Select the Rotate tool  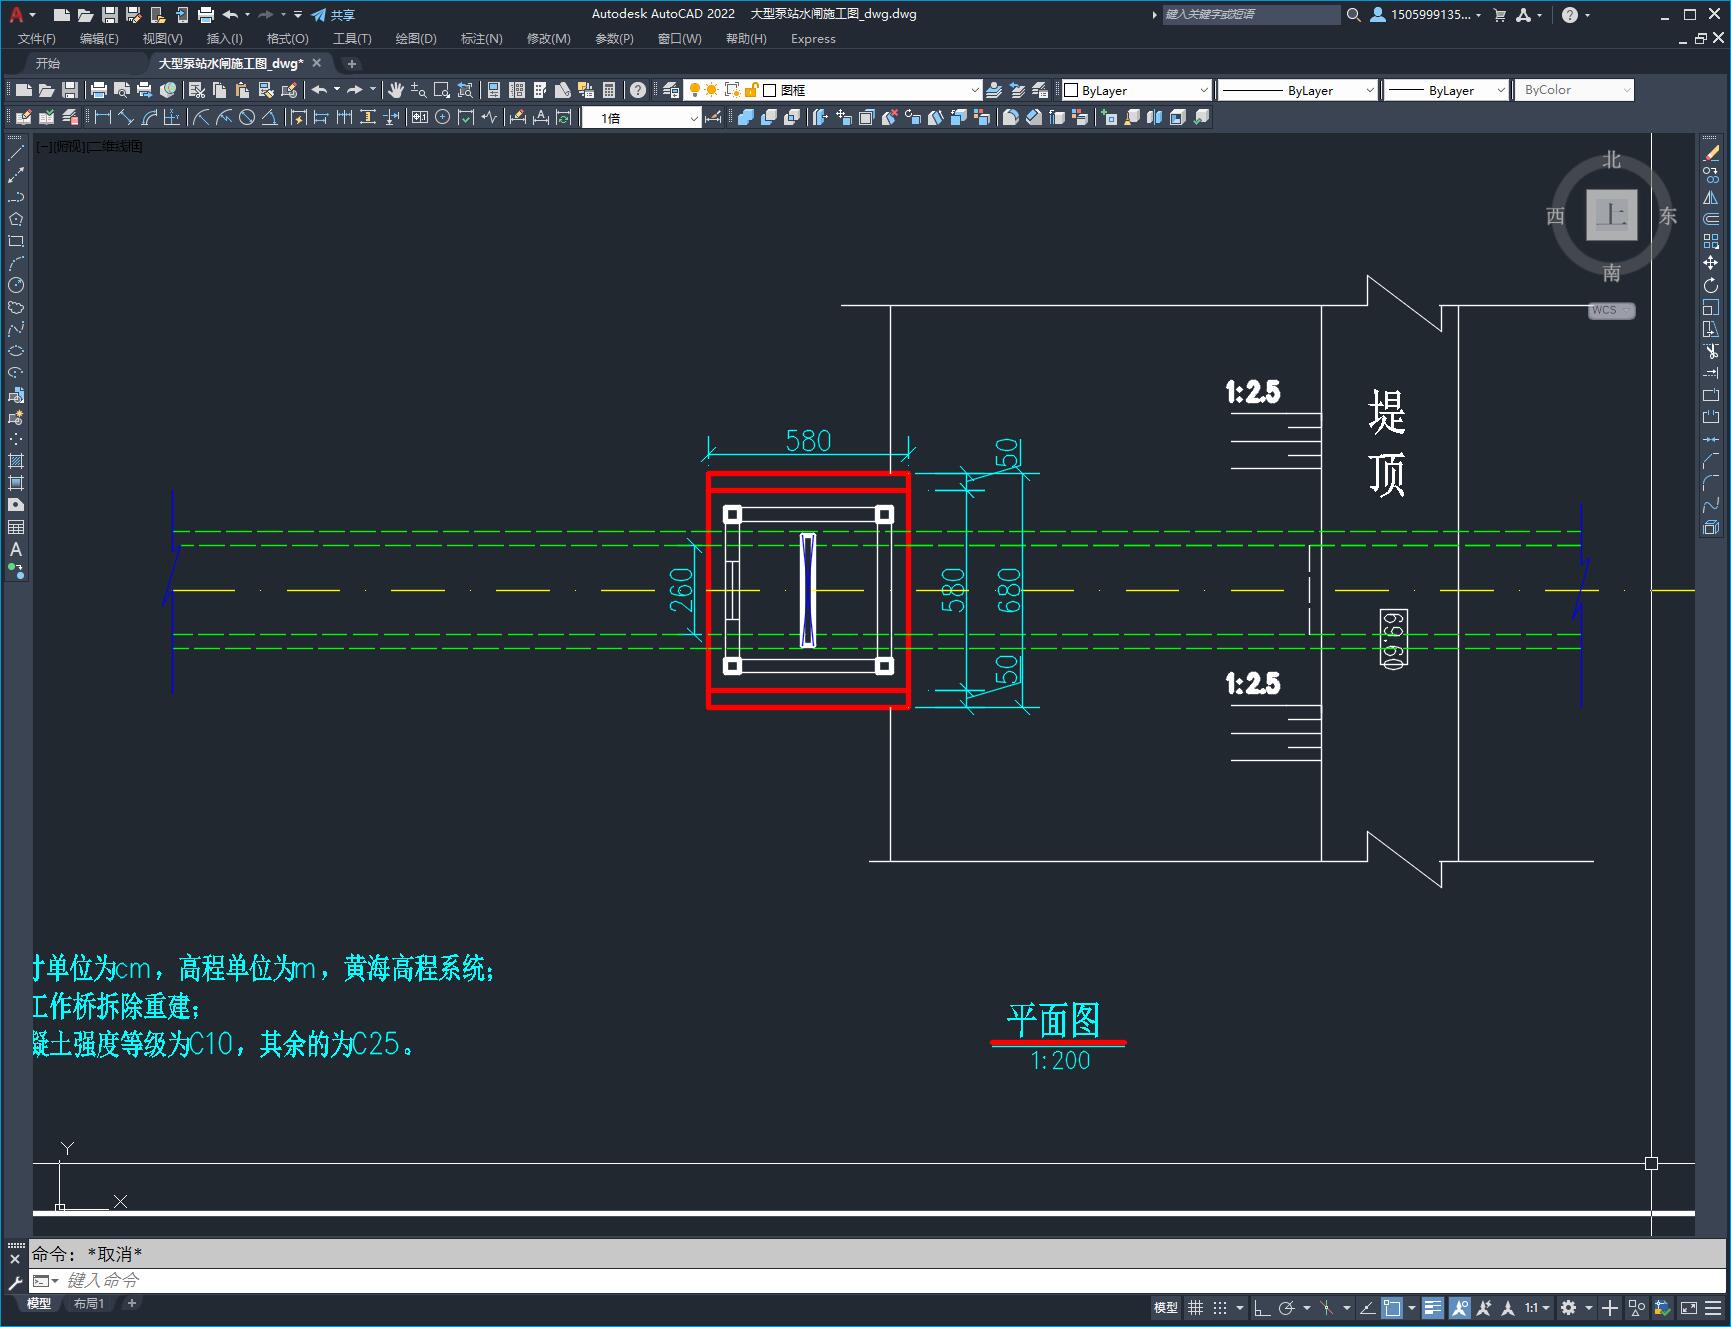coord(1711,285)
